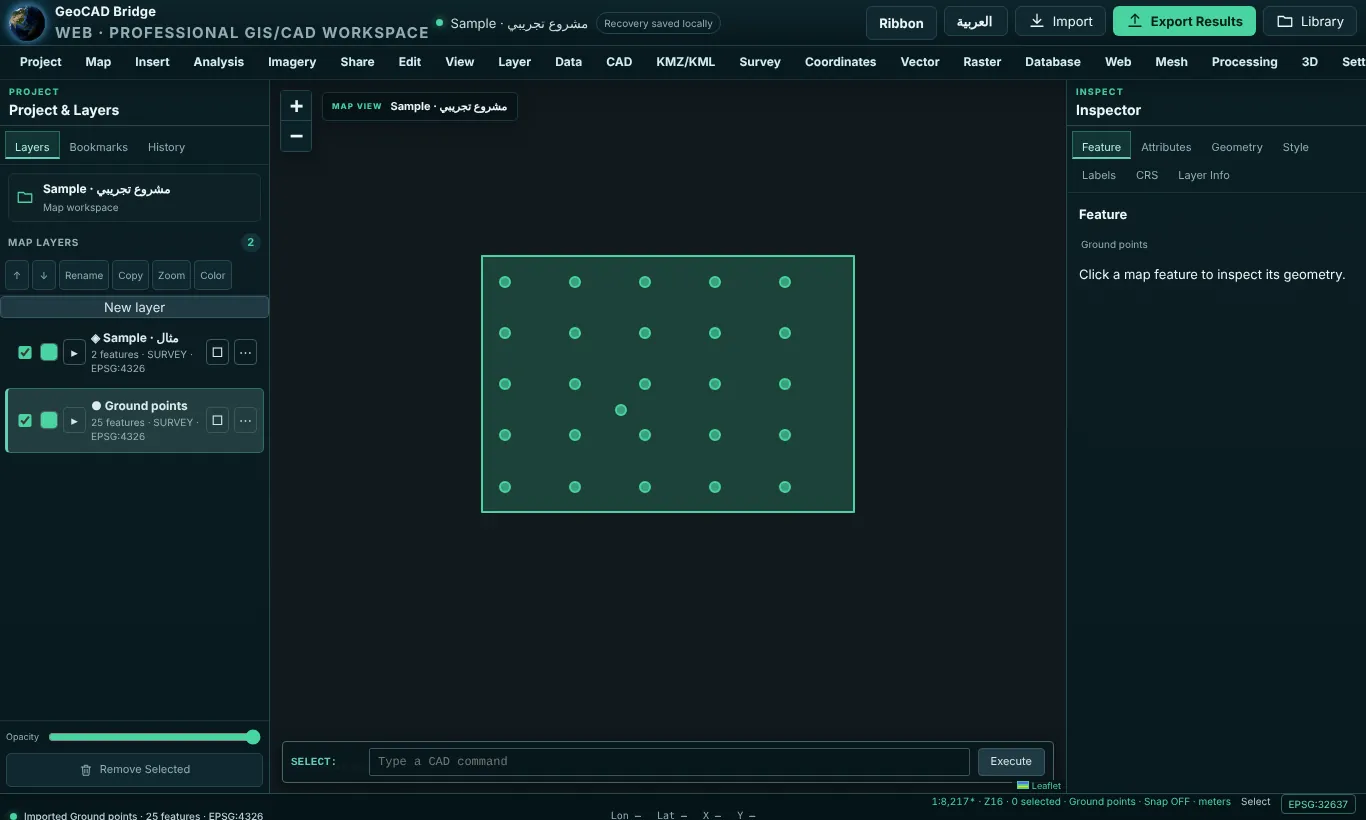Click the folder icon of Sample workspace
The width and height of the screenshot is (1366, 820).
point(25,197)
